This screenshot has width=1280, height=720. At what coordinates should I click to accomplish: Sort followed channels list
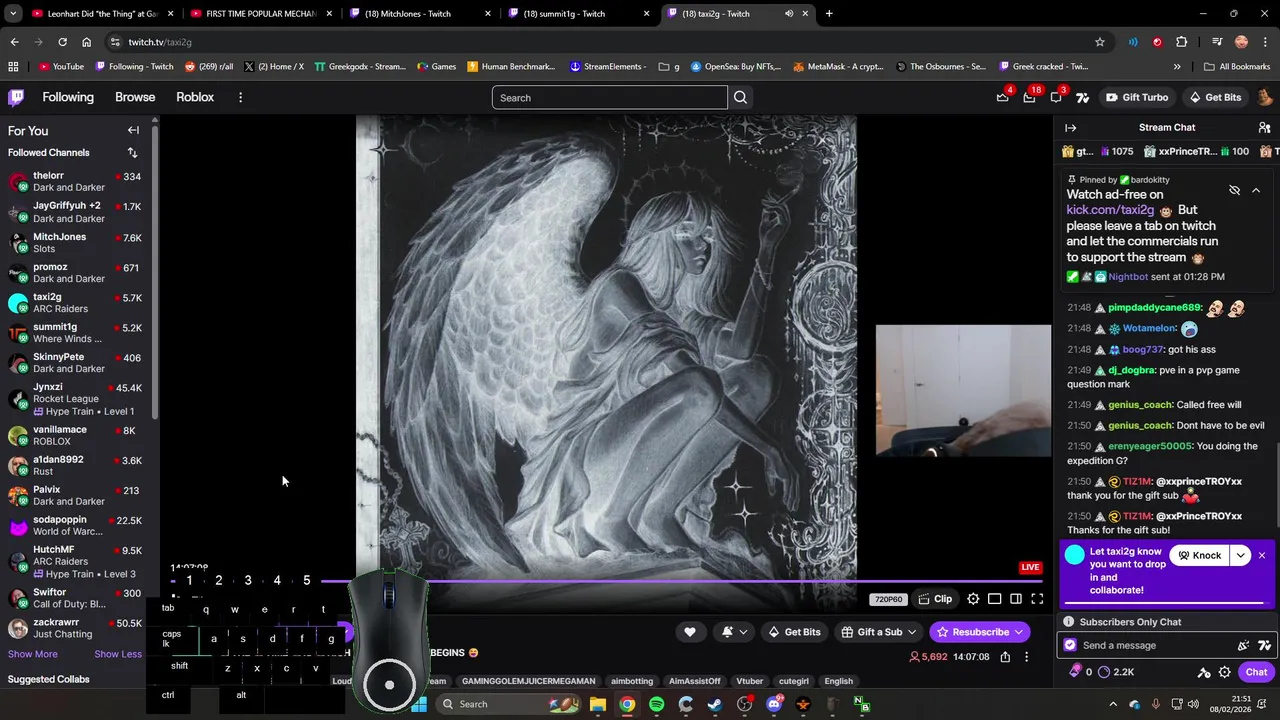coord(132,152)
